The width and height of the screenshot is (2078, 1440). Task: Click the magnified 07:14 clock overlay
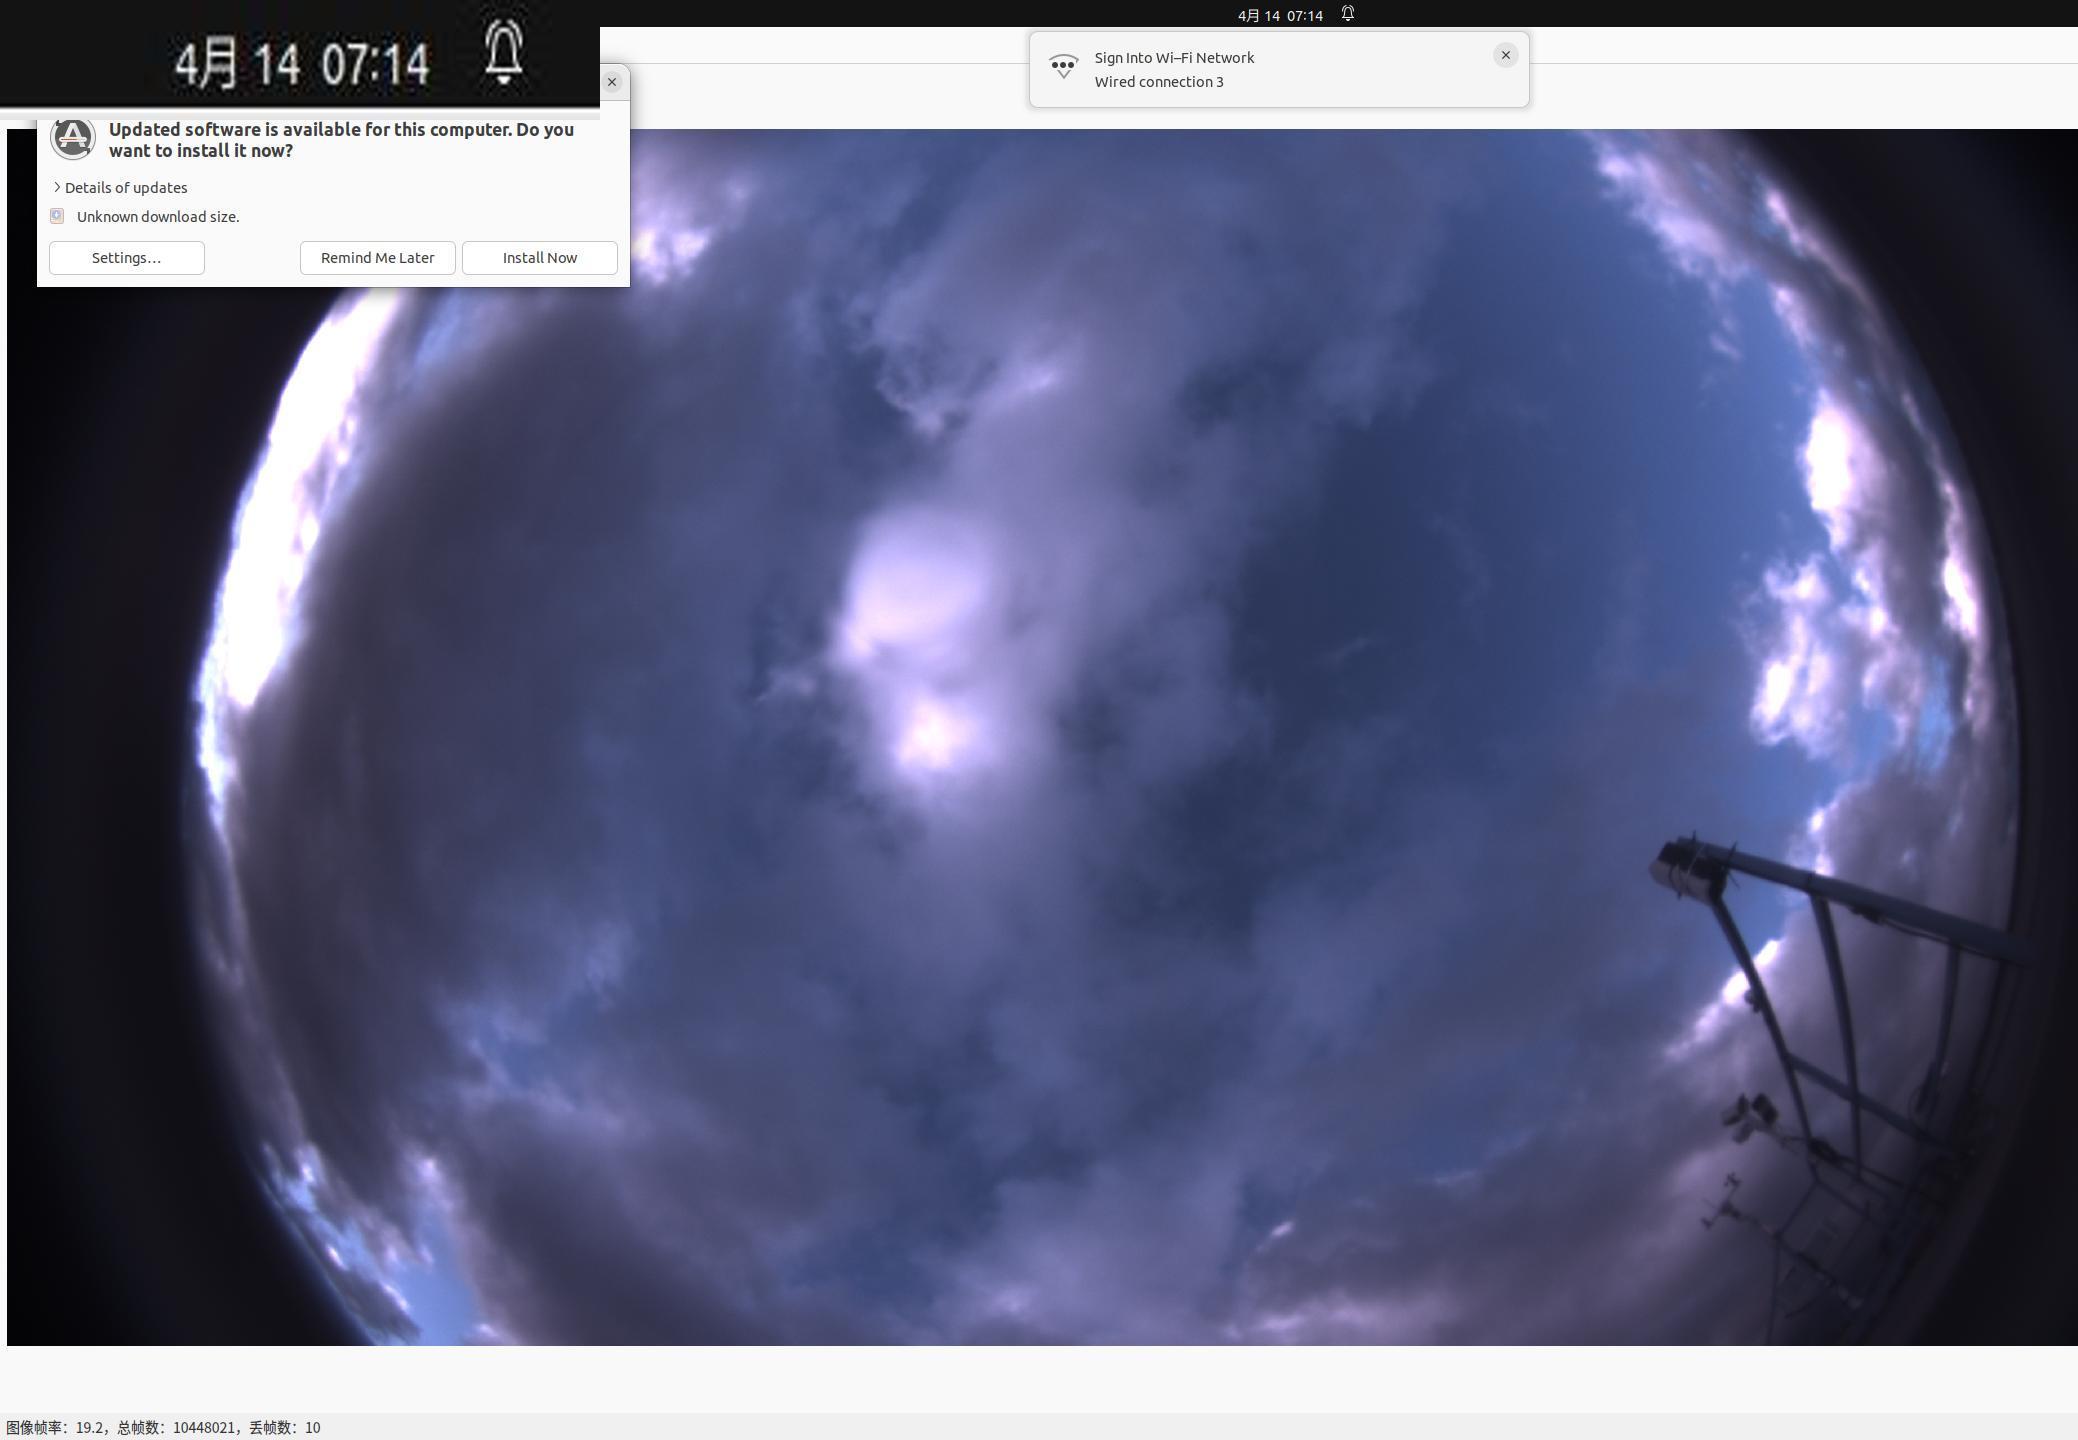tap(376, 65)
